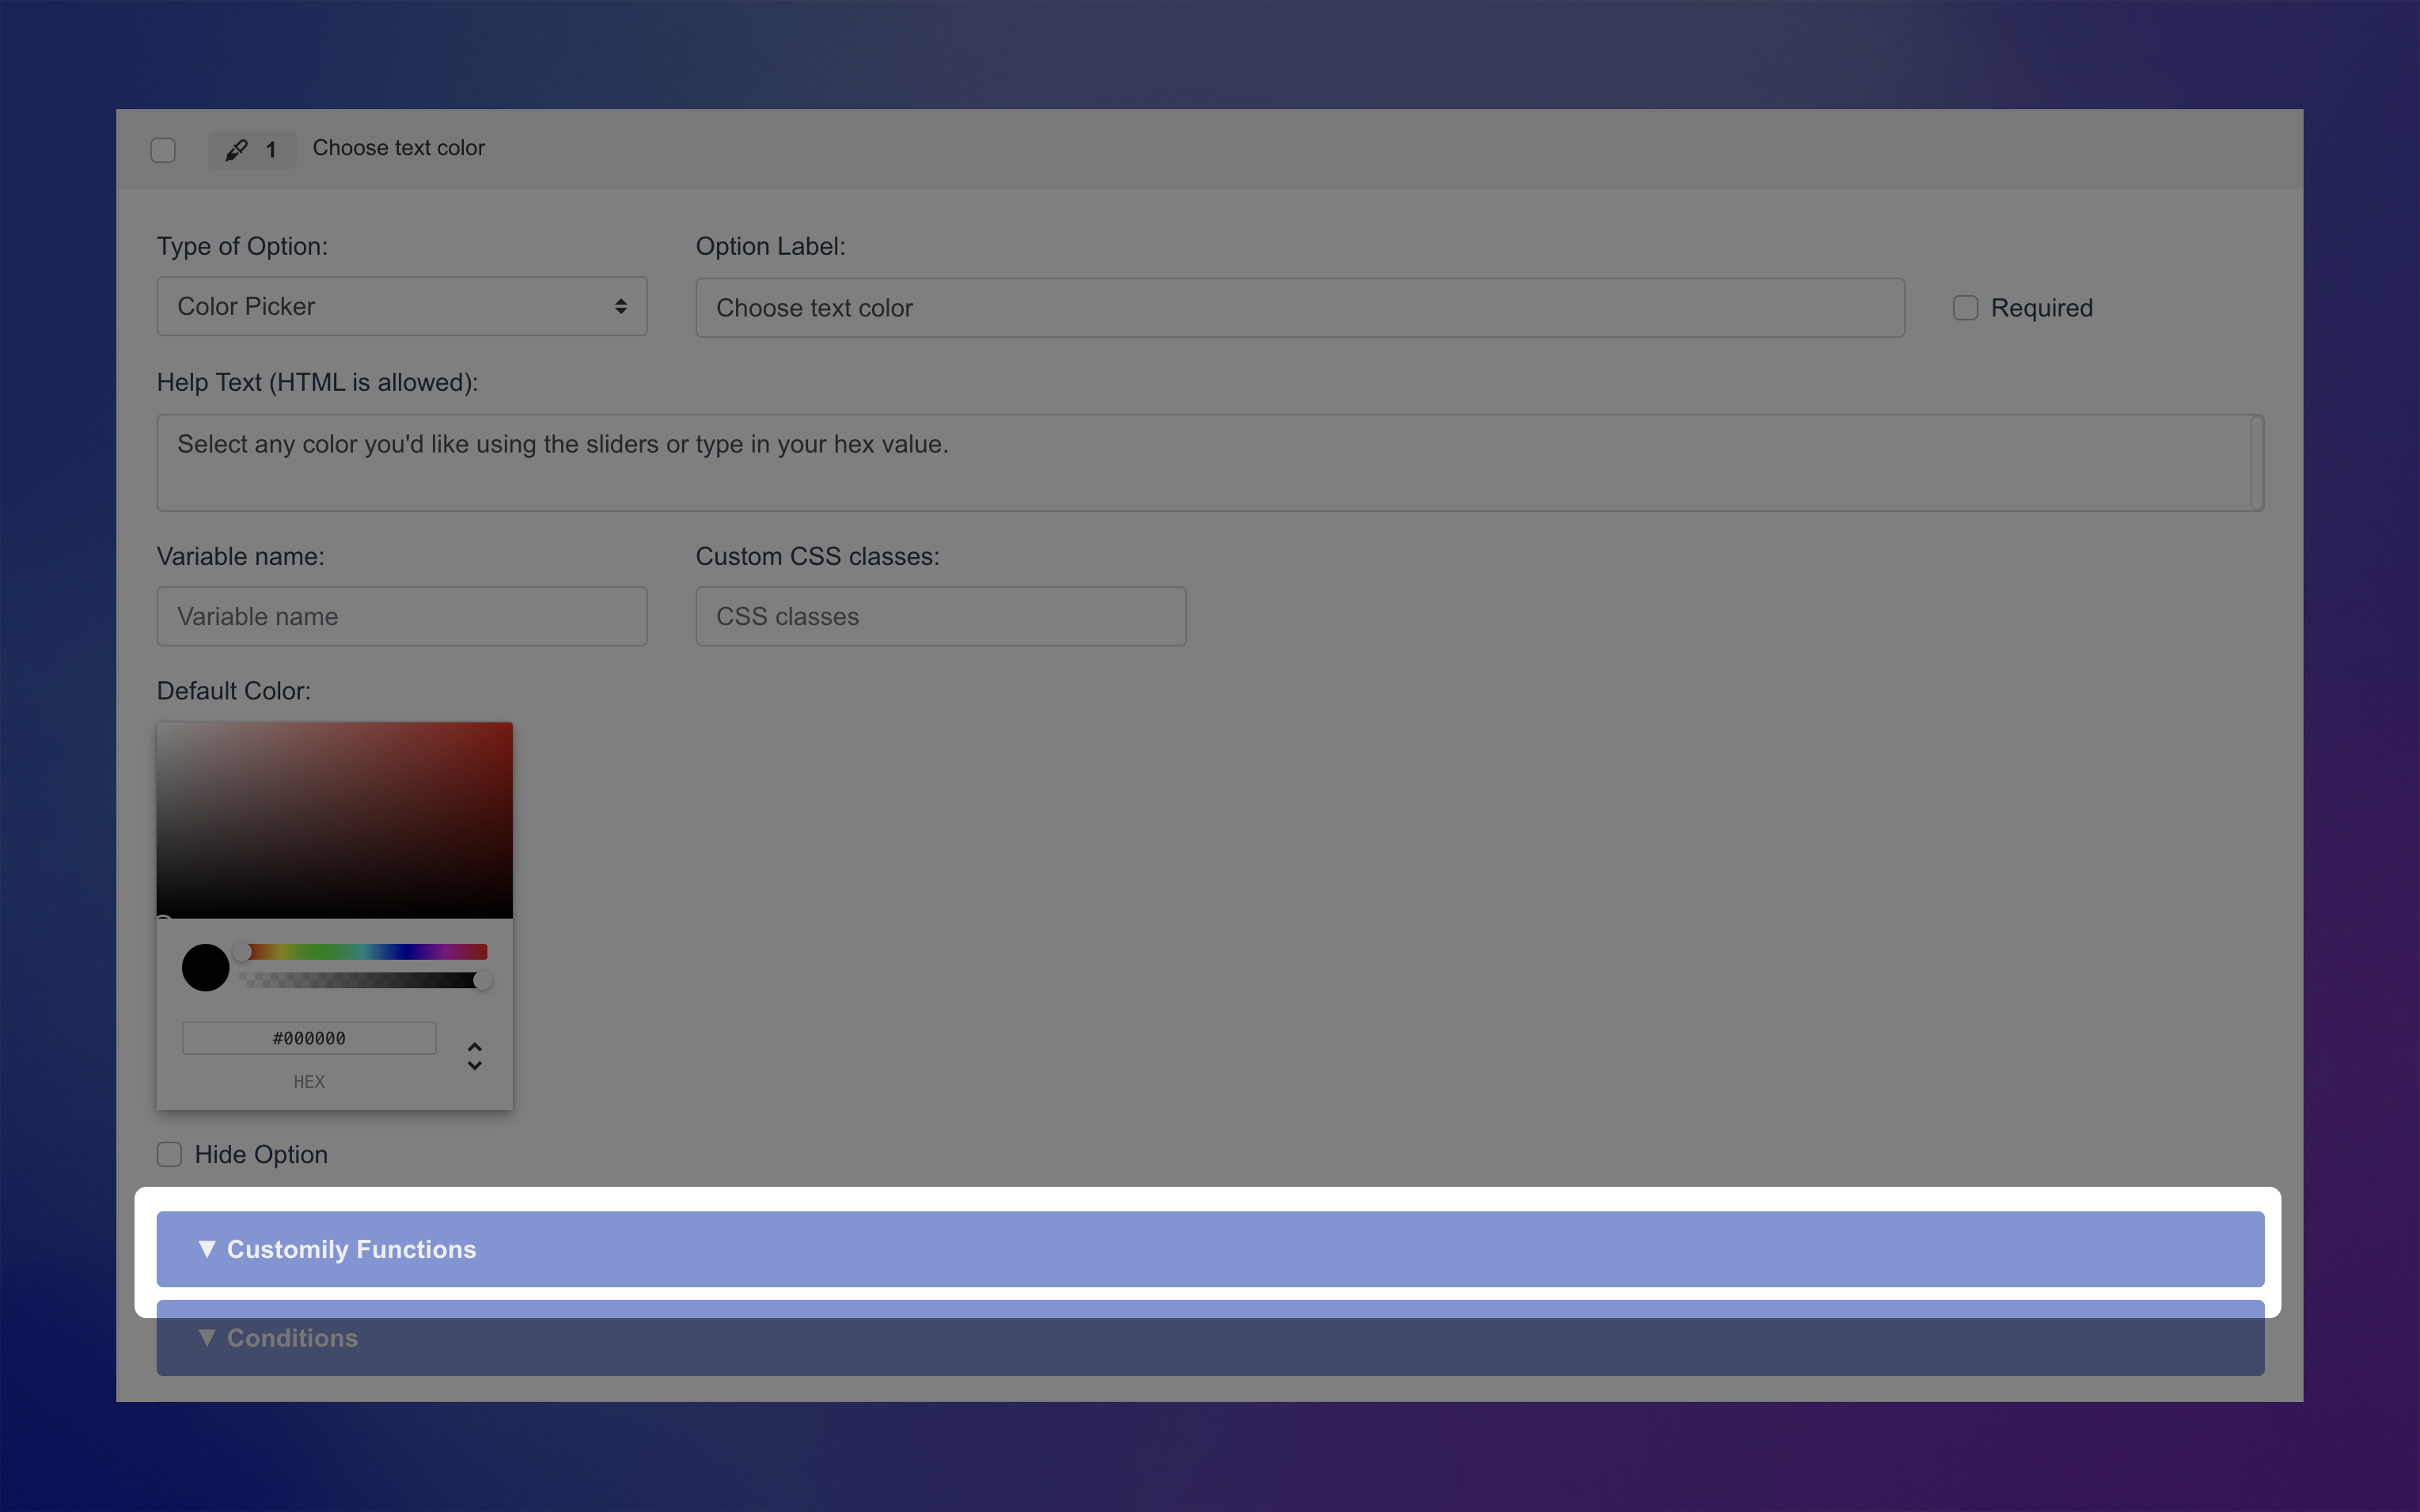Click the eyedropper option type icon

click(236, 150)
